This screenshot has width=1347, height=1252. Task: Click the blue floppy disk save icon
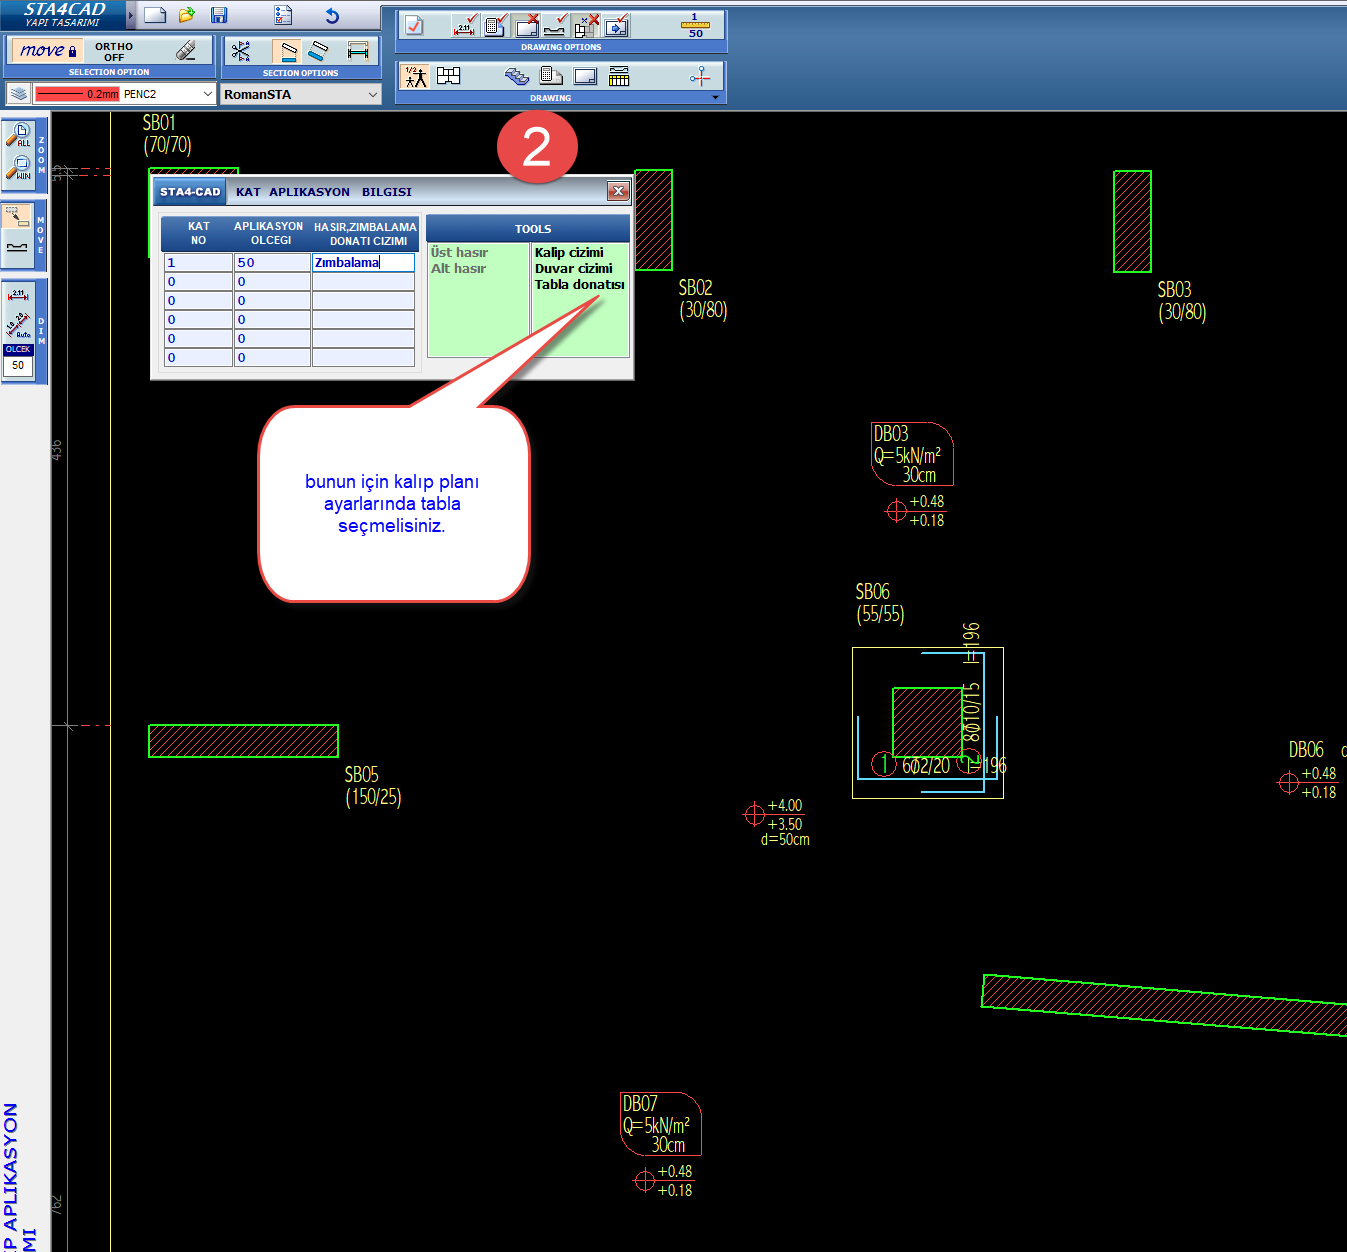tap(219, 15)
